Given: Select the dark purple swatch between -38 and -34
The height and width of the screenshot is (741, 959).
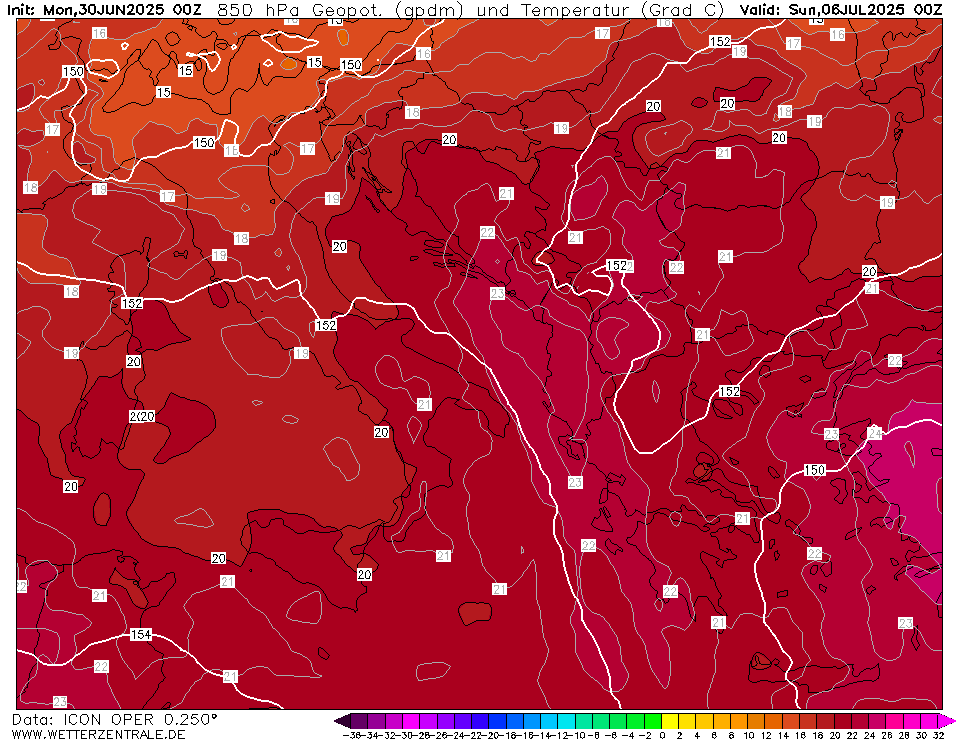Looking at the screenshot, I should 359,721.
